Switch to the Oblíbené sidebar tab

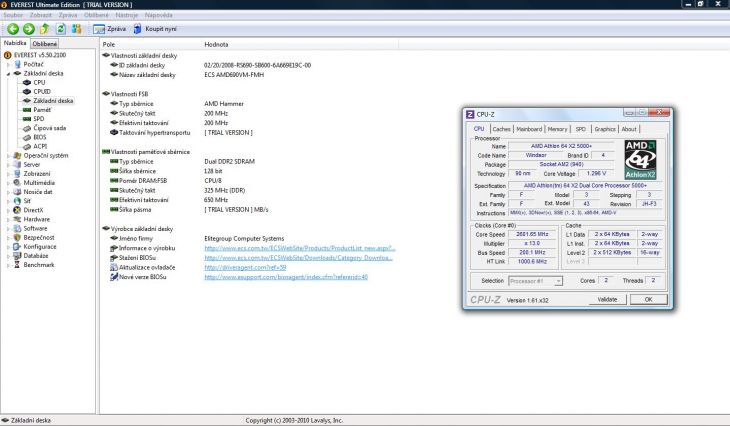[45, 44]
